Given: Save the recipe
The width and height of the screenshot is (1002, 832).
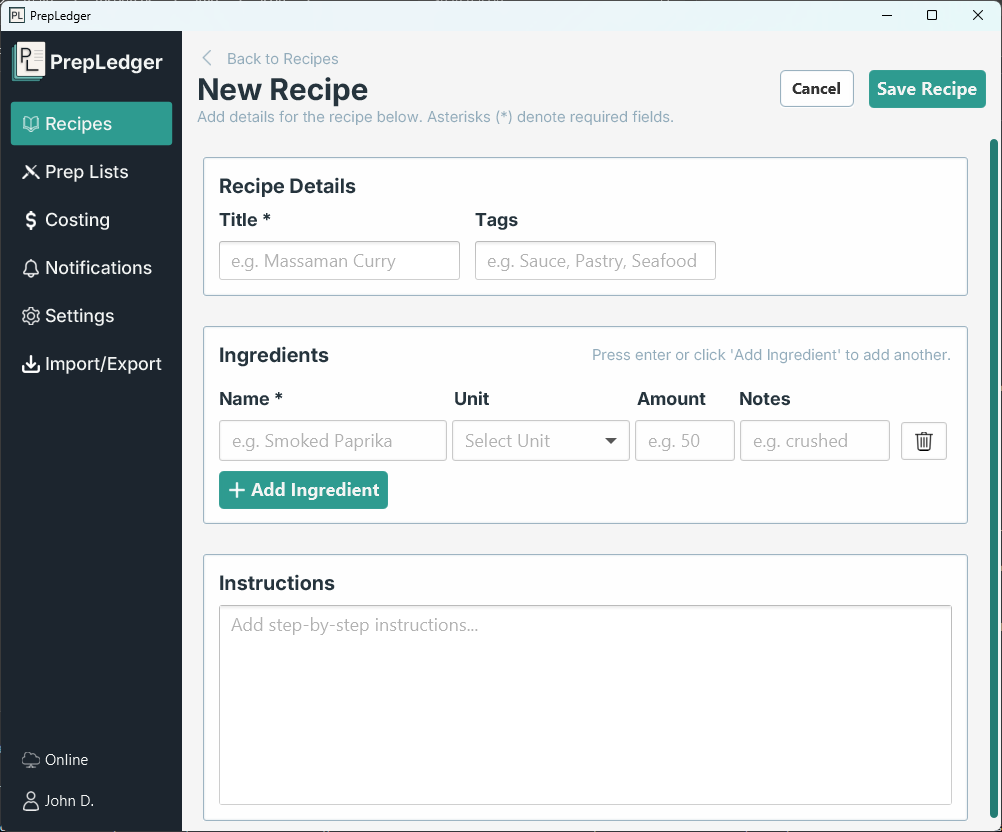Looking at the screenshot, I should (x=927, y=89).
